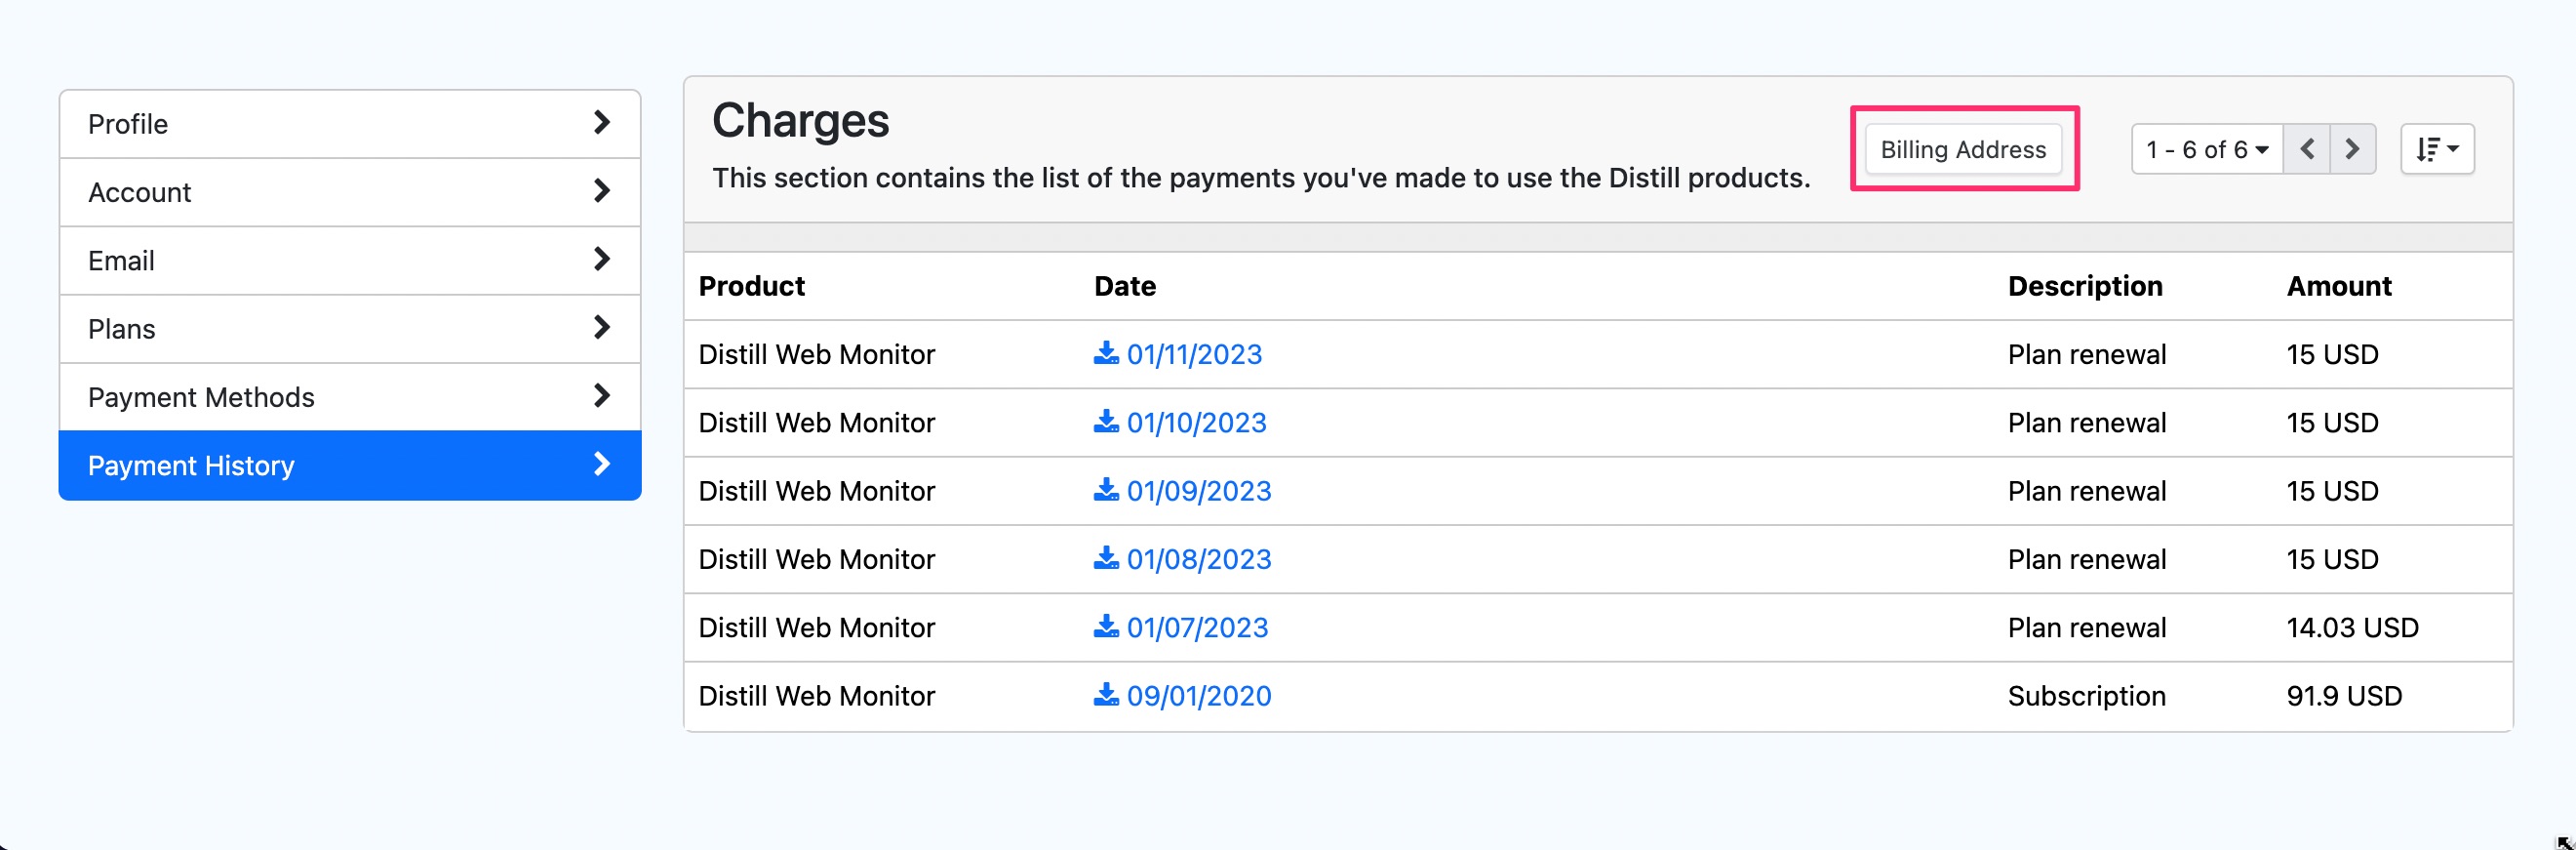Click the Product column header
This screenshot has width=2576, height=850.
[752, 286]
